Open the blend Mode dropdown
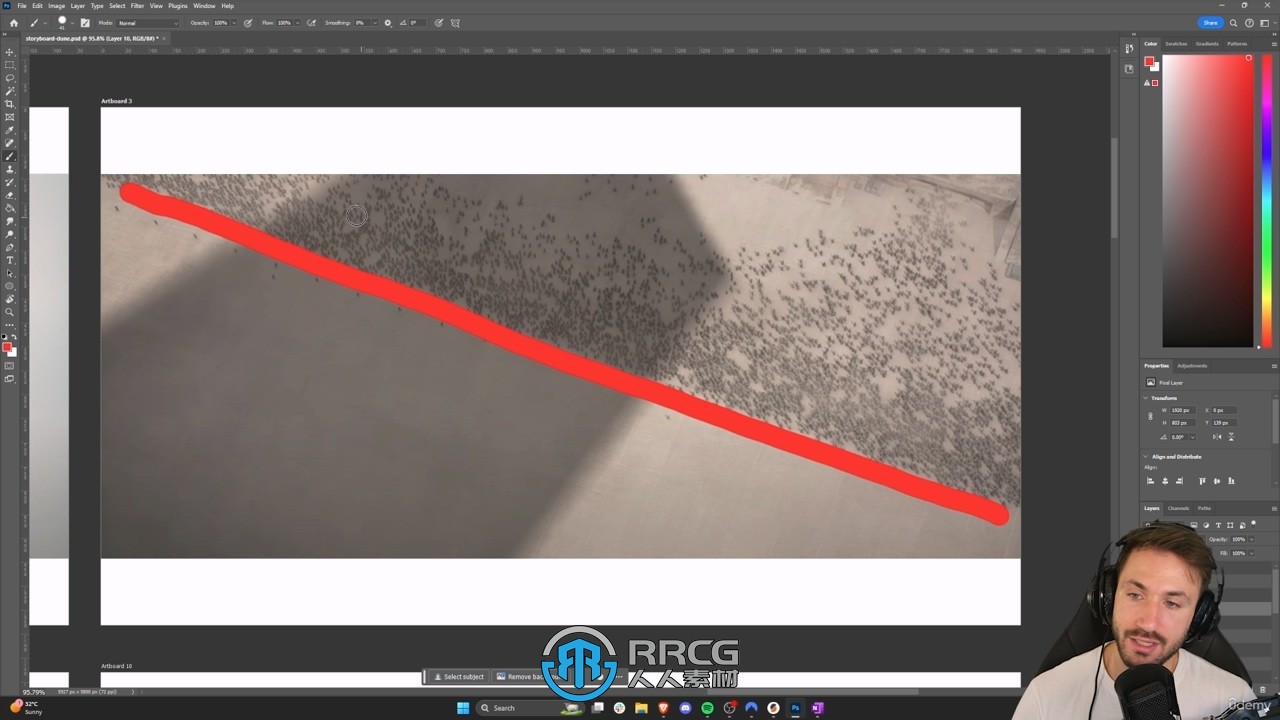The height and width of the screenshot is (720, 1280). (148, 22)
